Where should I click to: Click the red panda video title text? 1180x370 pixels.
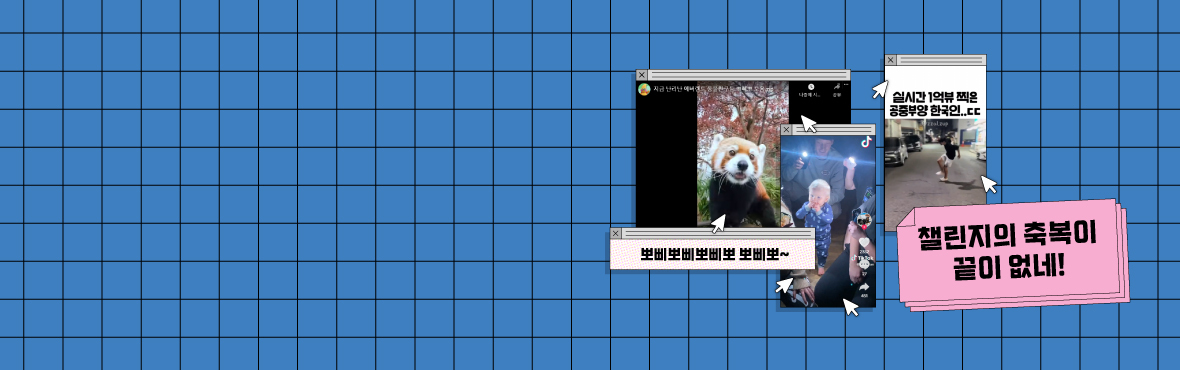click(x=722, y=89)
